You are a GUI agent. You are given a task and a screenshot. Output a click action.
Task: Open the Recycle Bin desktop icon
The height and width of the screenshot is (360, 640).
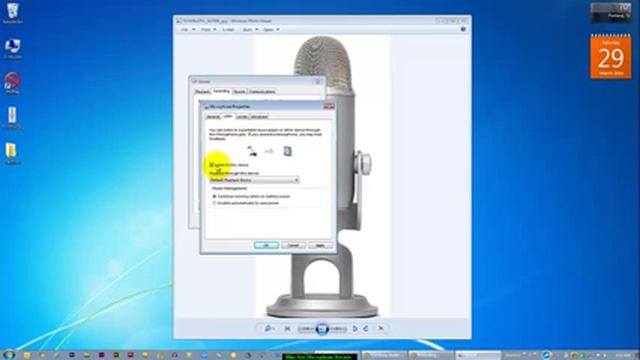coord(12,14)
